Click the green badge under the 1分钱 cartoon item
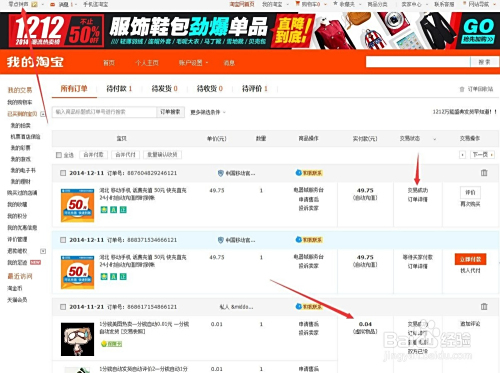Viewport: 500px width, 373px height. 112,344
